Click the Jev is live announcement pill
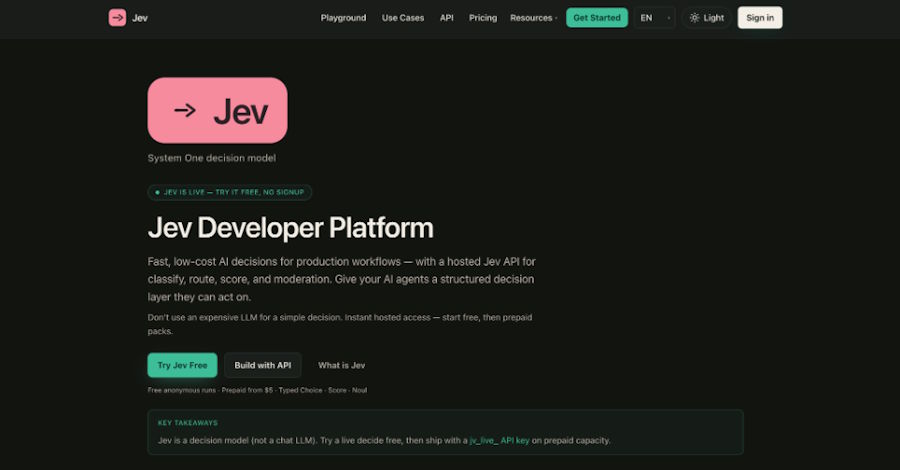The height and width of the screenshot is (470, 900). tap(230, 192)
